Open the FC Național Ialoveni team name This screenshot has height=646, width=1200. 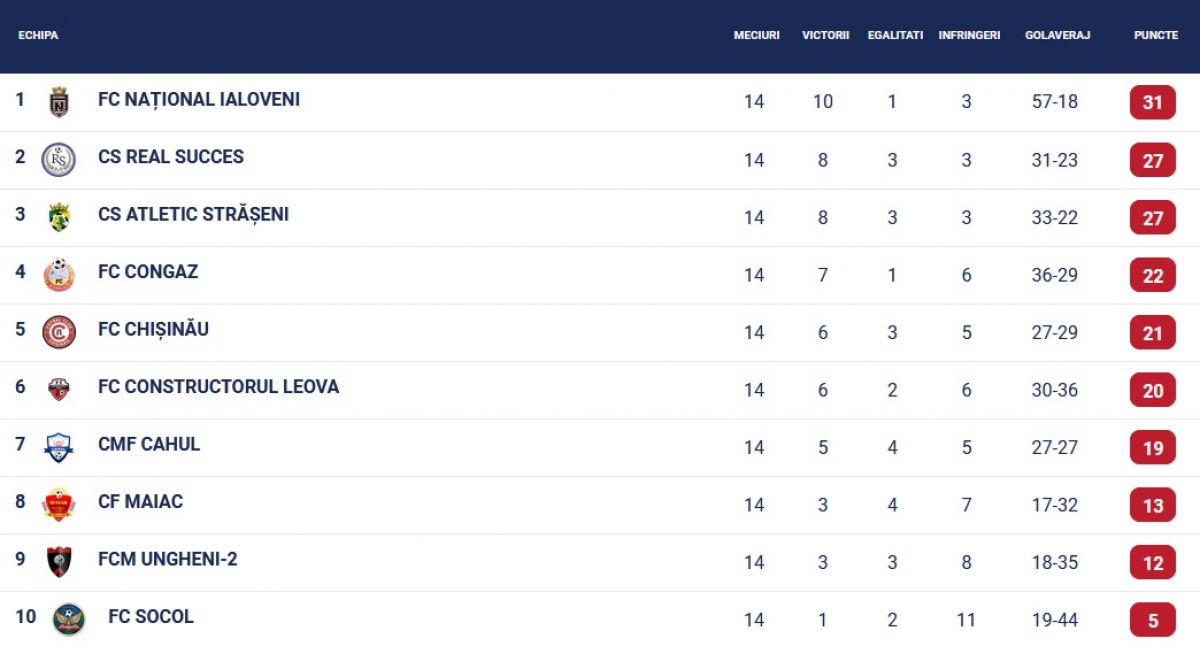tap(199, 99)
